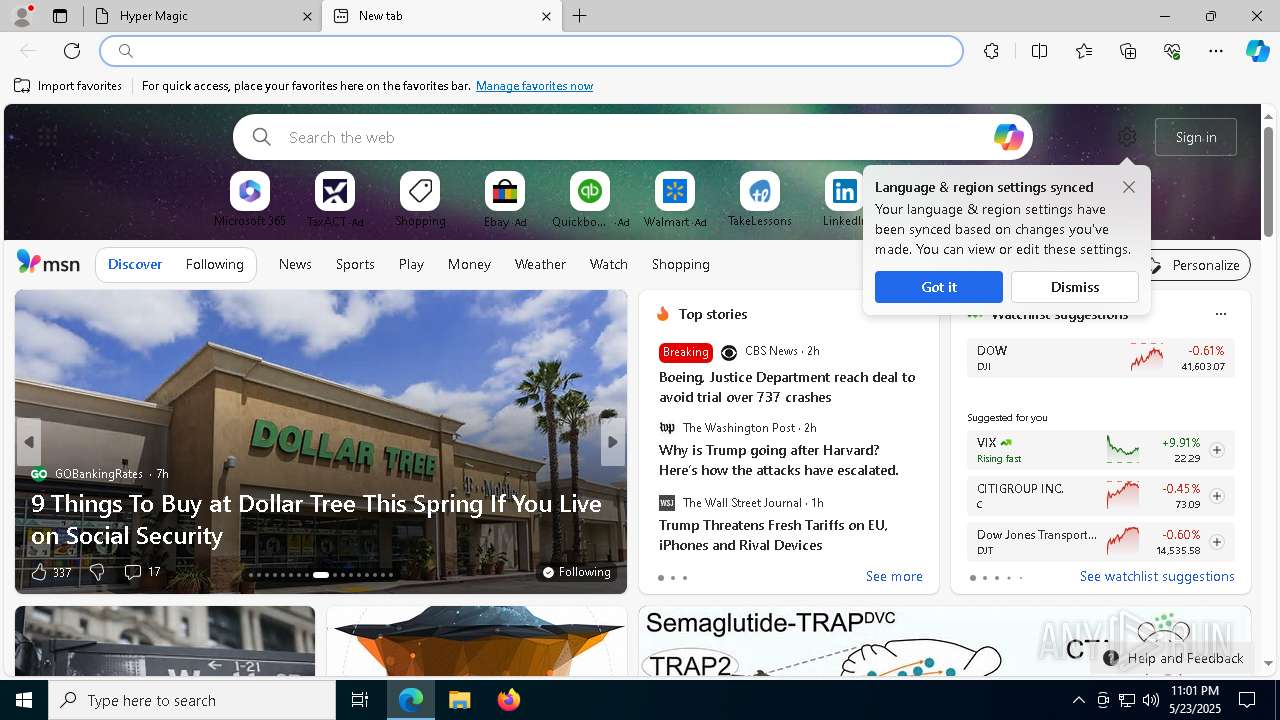Switch to the Hyper Magic tab
The height and width of the screenshot is (720, 1280).
203,16
